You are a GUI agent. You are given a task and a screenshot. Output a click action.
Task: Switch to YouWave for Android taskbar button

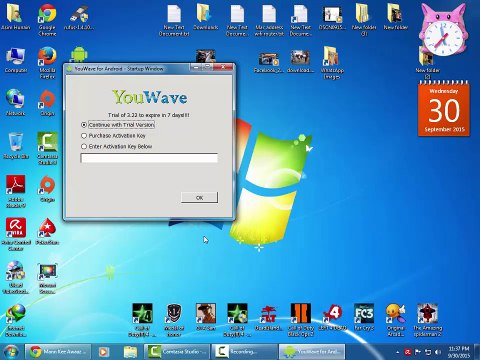312,352
